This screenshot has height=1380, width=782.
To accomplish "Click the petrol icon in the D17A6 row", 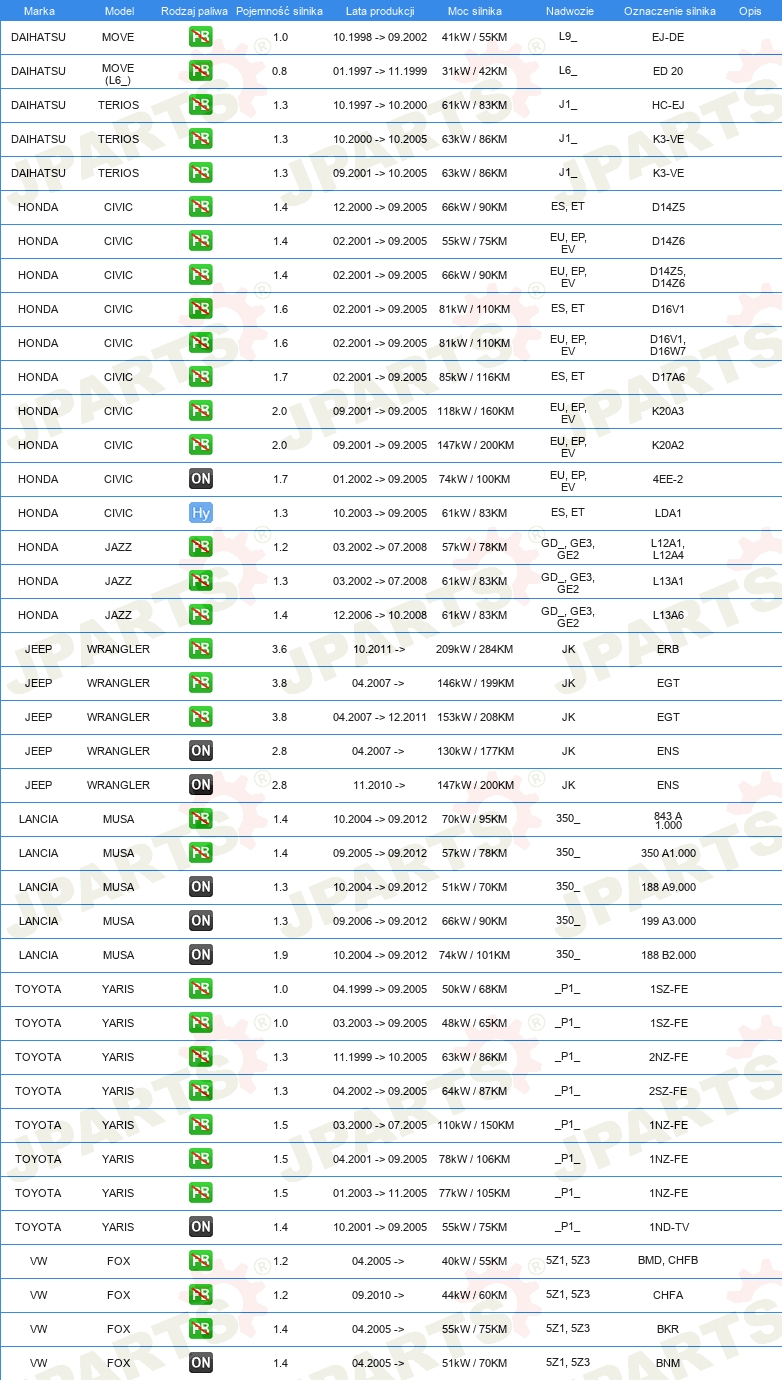I will click(201, 377).
